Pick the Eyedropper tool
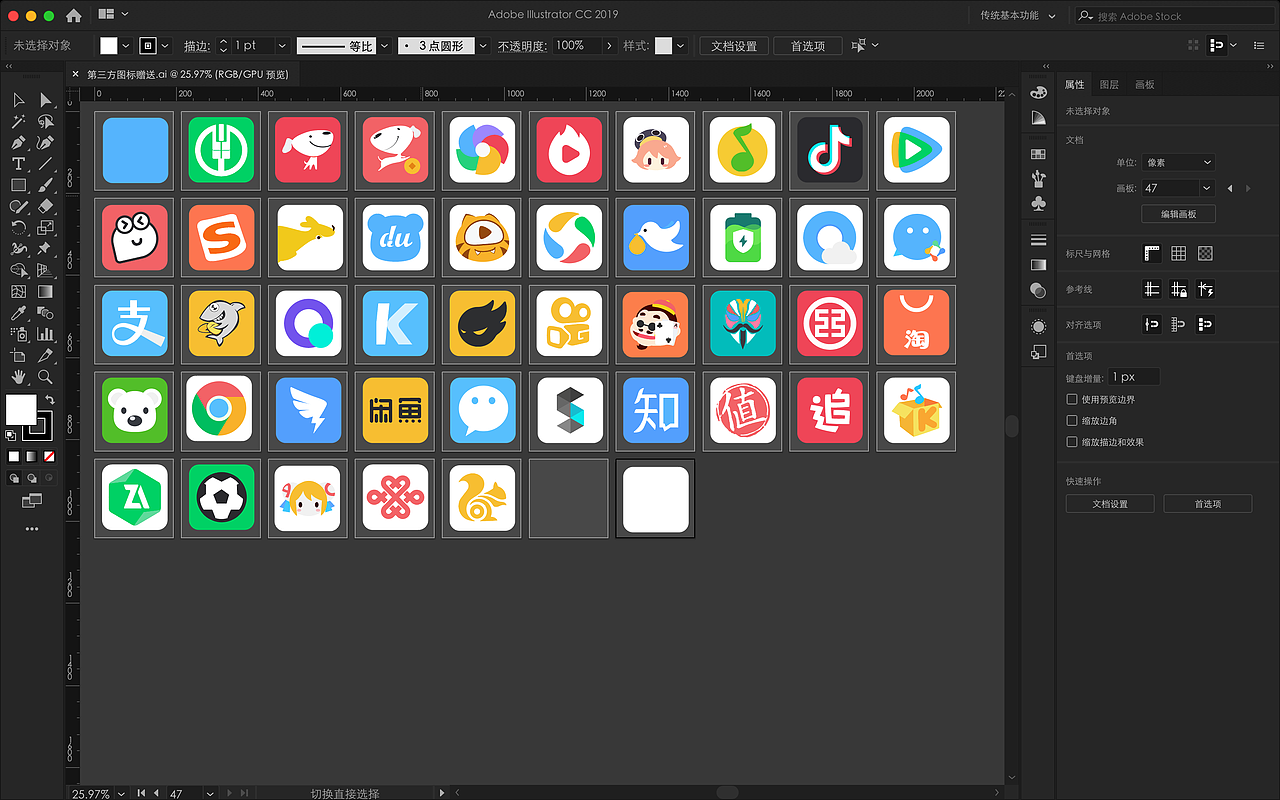The height and width of the screenshot is (800, 1280). (18, 313)
